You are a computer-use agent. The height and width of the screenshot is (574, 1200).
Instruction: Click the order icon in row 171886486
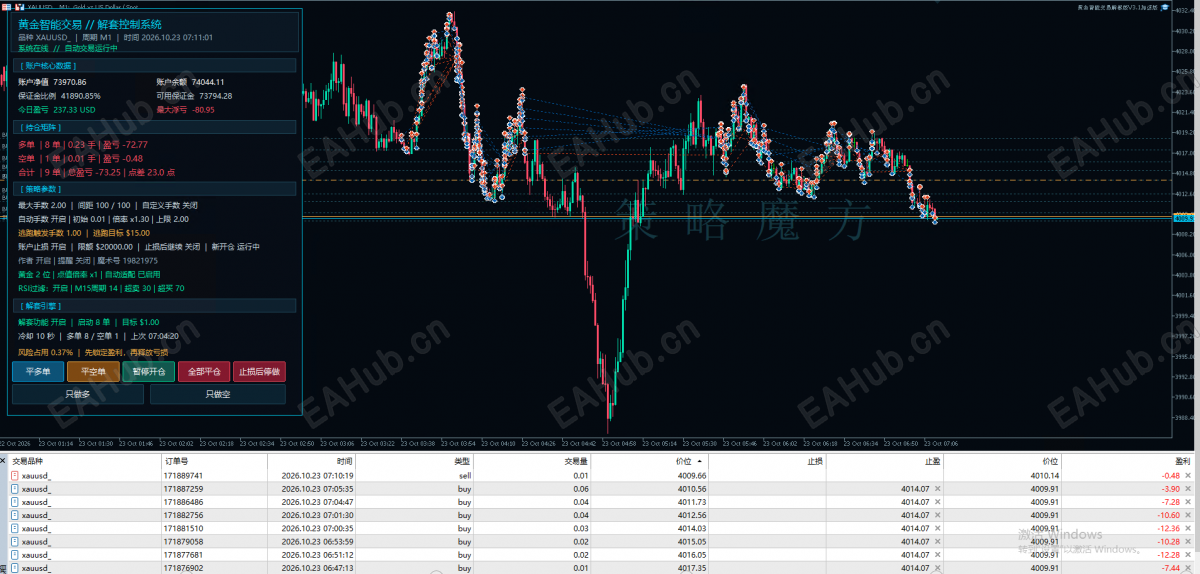(x=15, y=502)
